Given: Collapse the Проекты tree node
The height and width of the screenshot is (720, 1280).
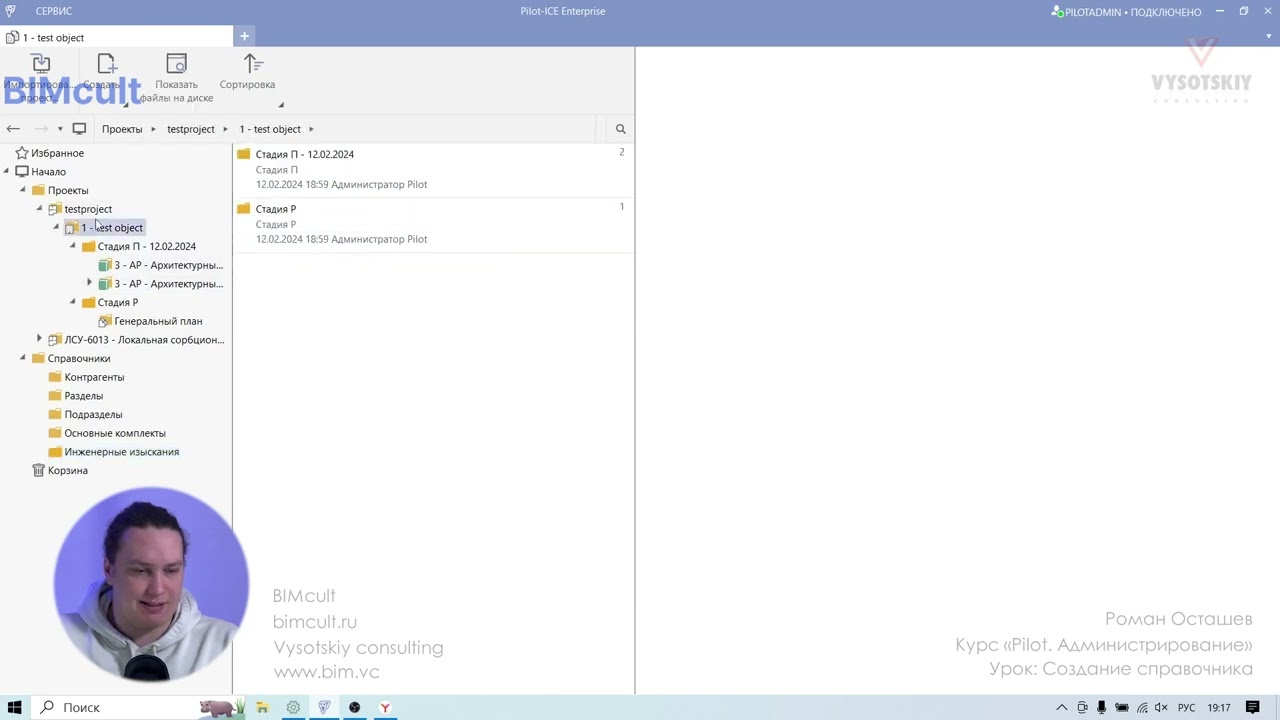Looking at the screenshot, I should click(23, 190).
